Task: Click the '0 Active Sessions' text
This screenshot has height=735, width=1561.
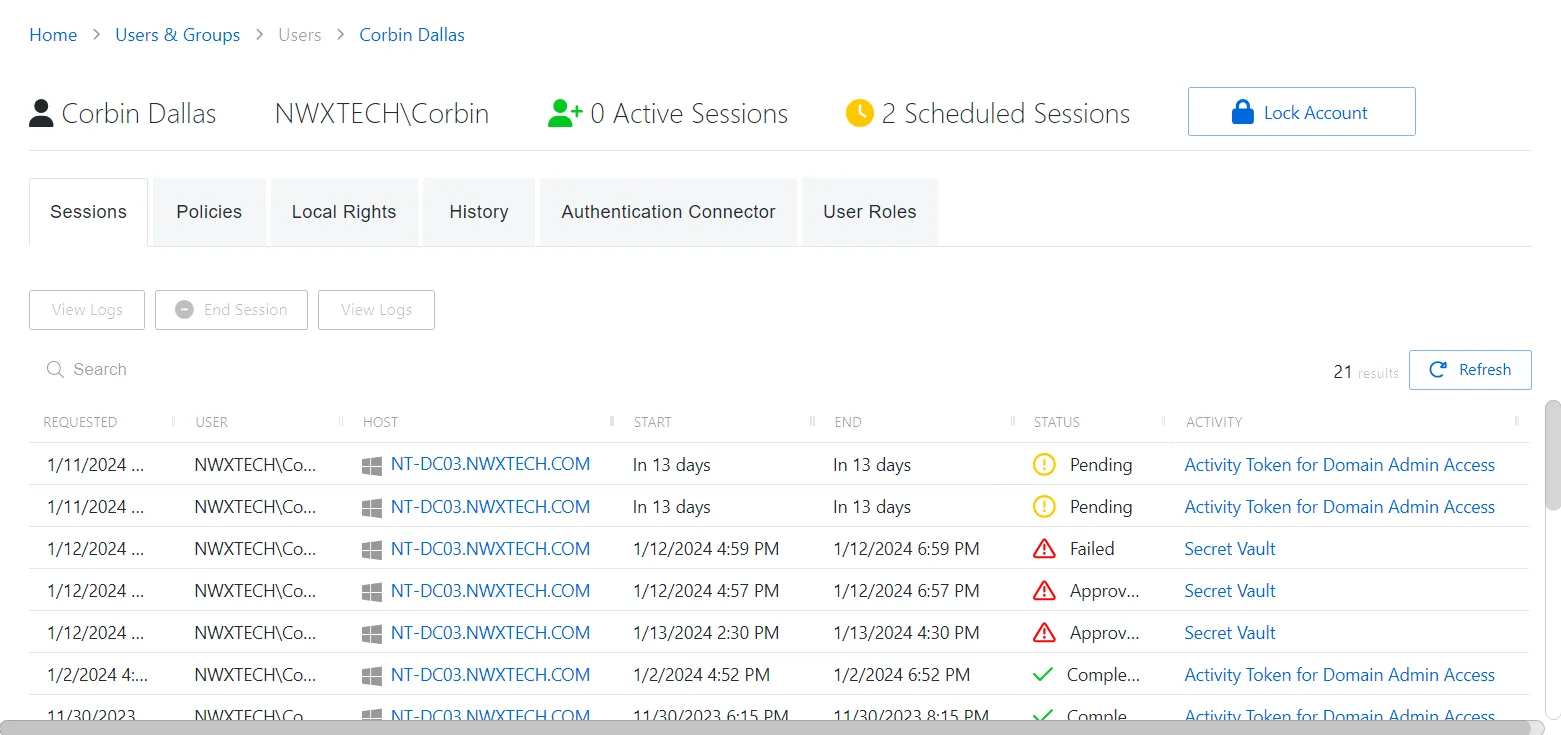Action: tap(689, 114)
